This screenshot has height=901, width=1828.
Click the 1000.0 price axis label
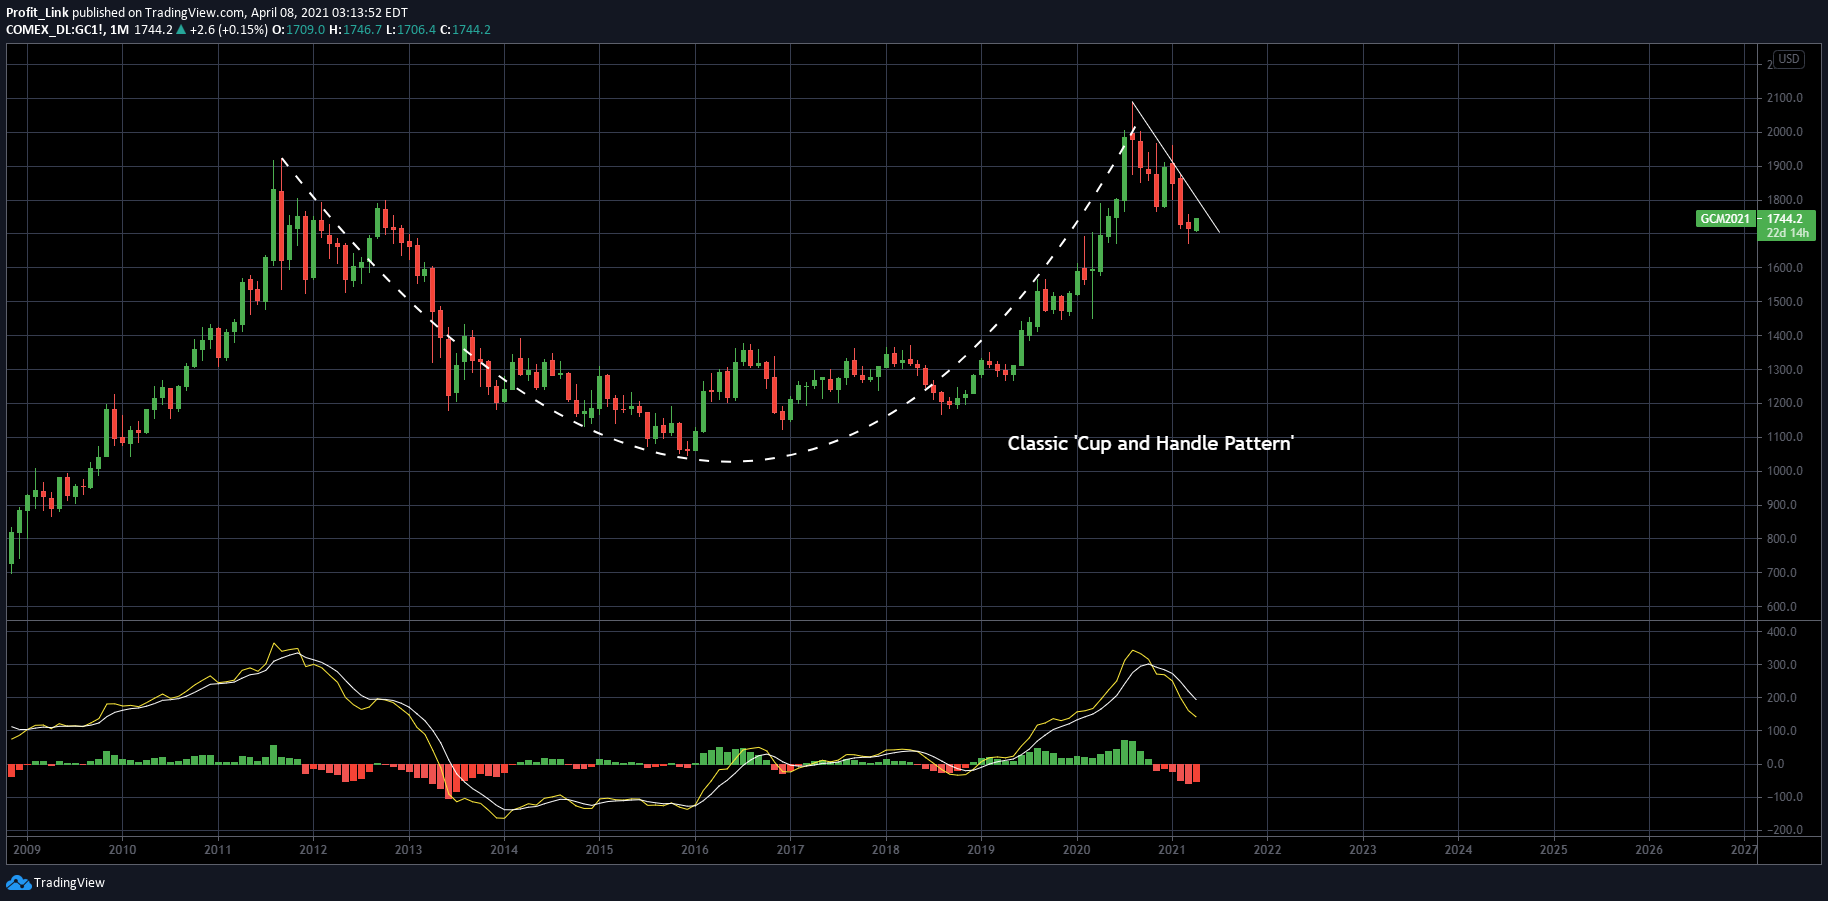pos(1785,471)
